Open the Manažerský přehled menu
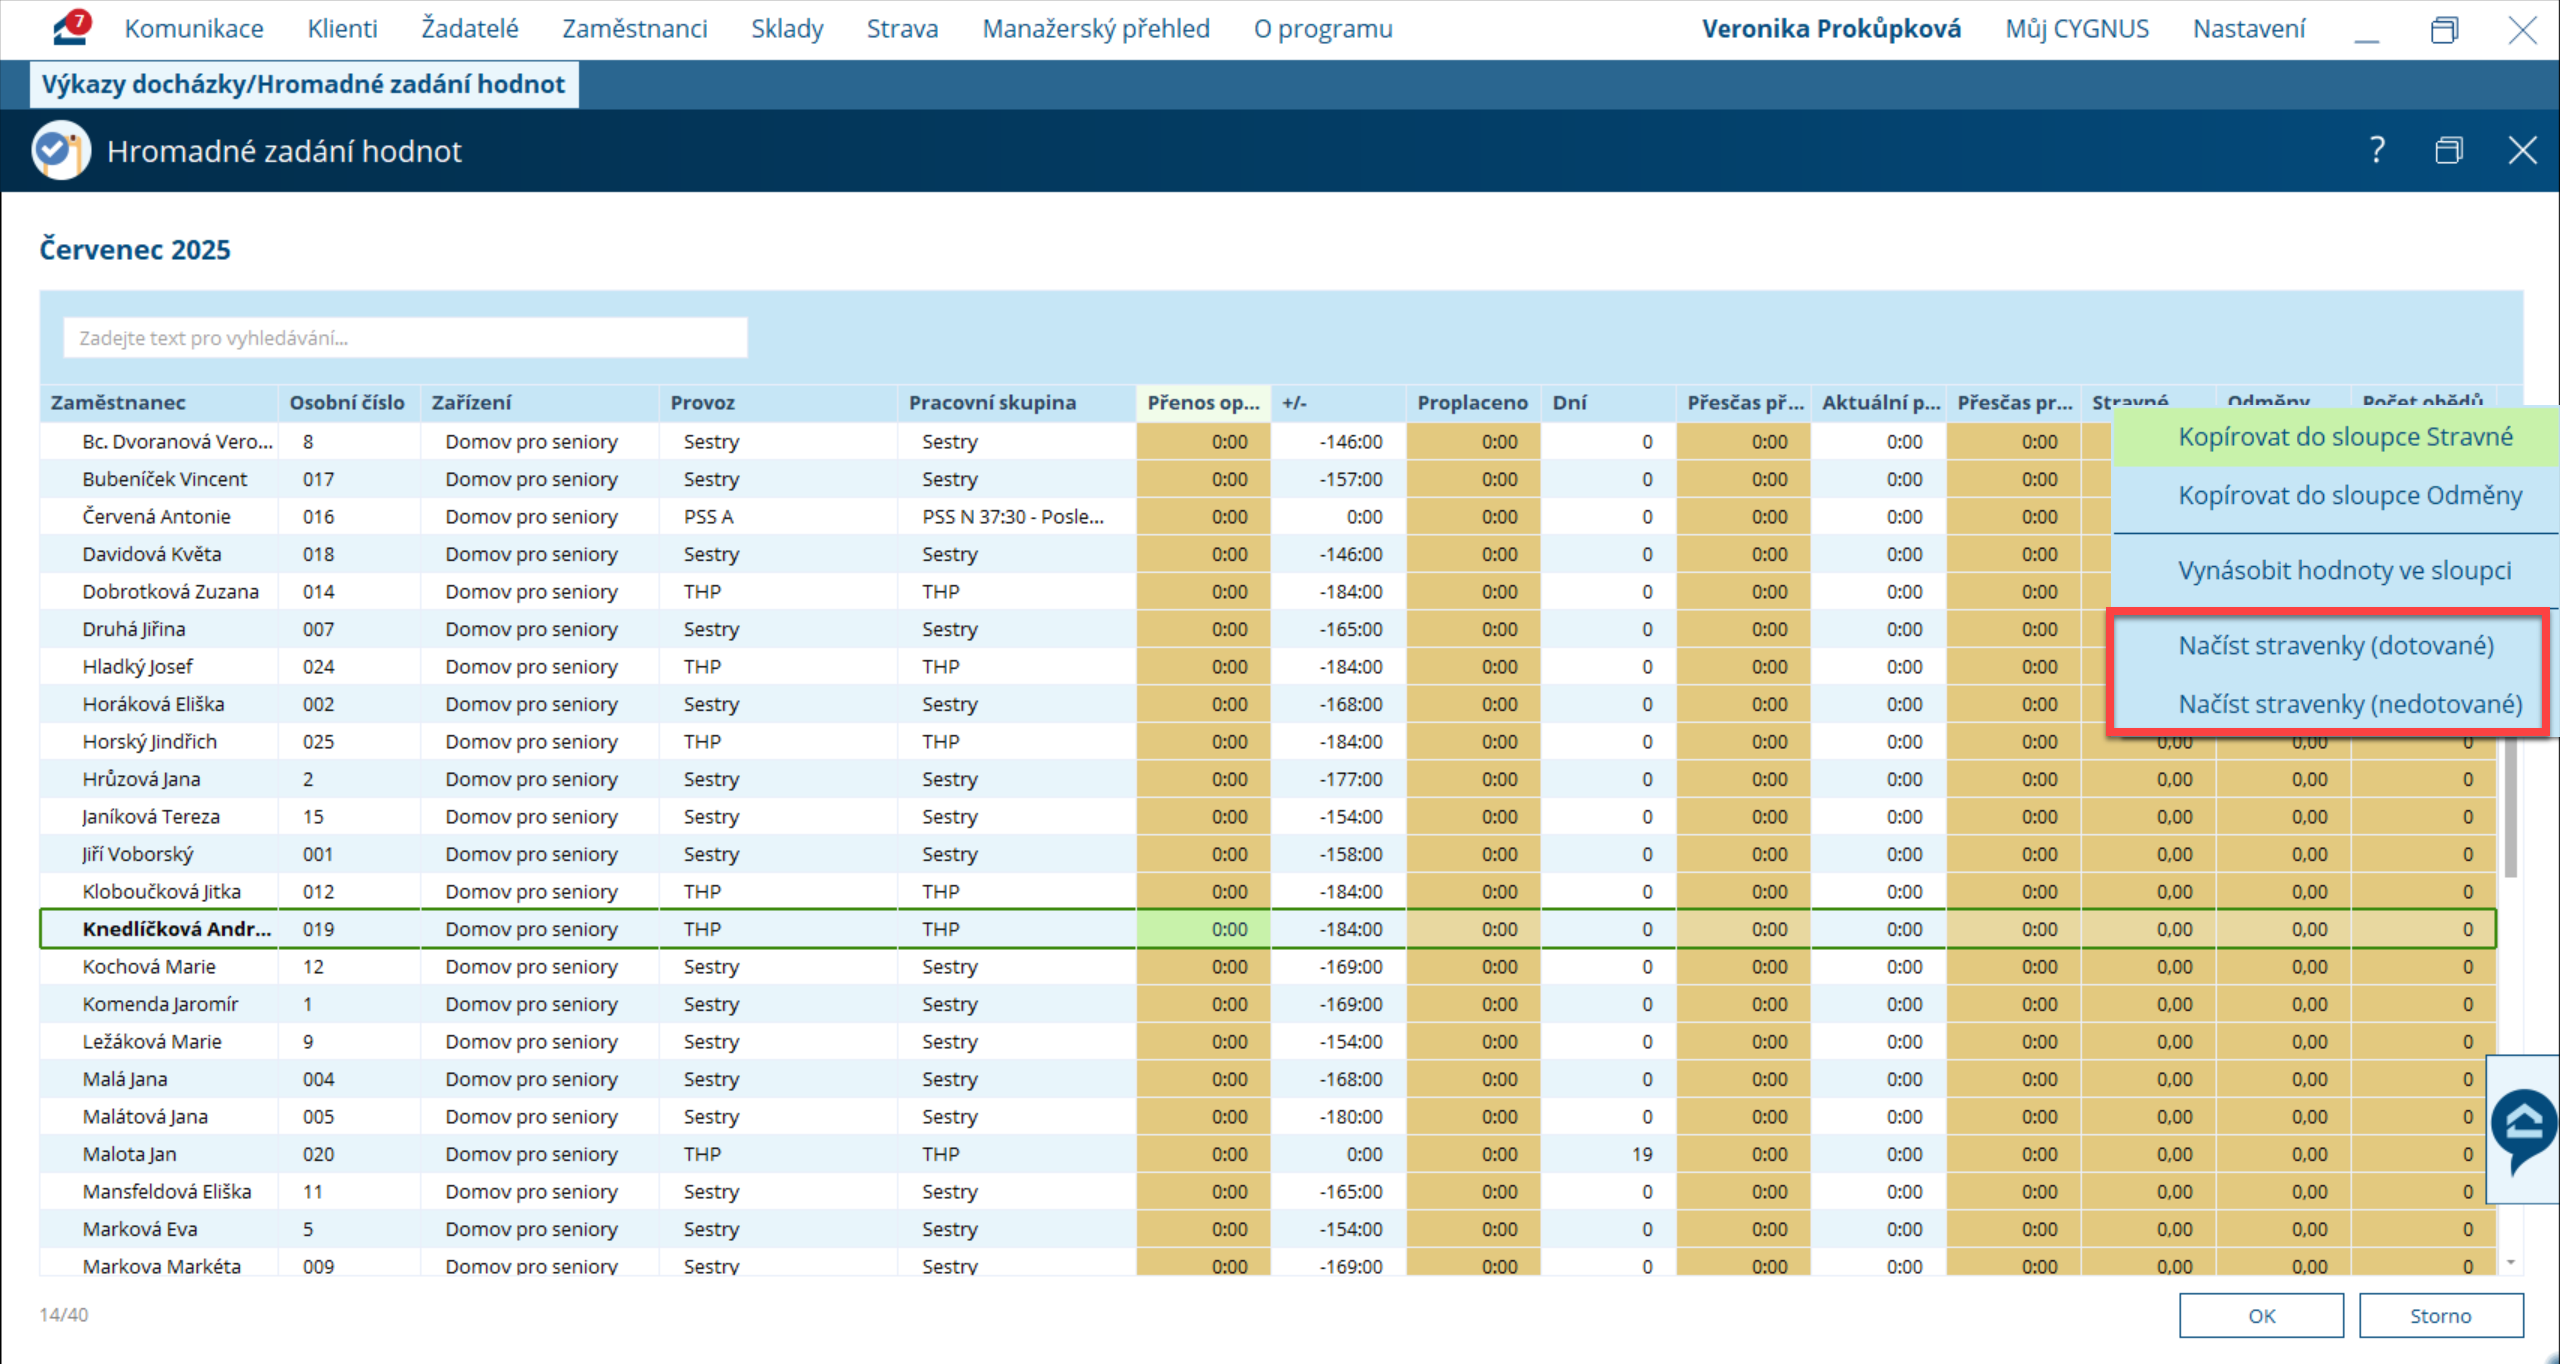 pos(1095,29)
